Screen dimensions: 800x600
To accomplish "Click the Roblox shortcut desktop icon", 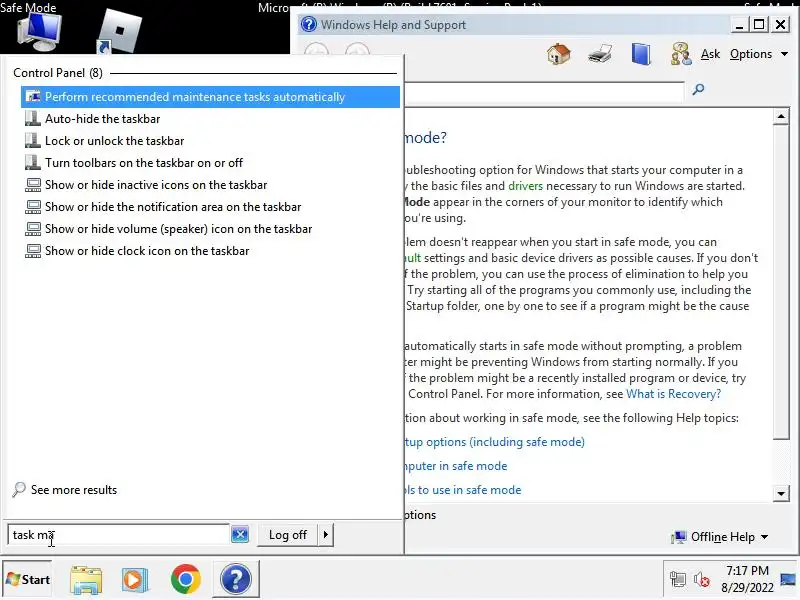I will tap(118, 32).
